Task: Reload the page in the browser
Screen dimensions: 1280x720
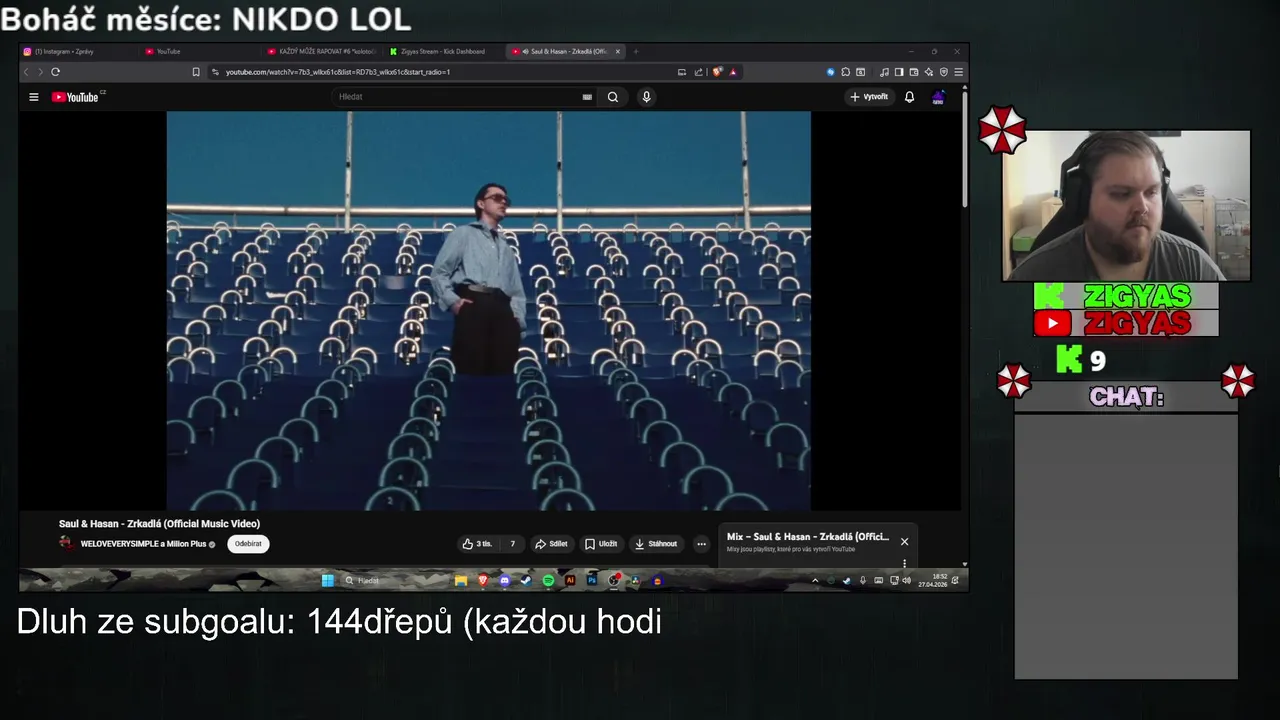Action: (55, 72)
